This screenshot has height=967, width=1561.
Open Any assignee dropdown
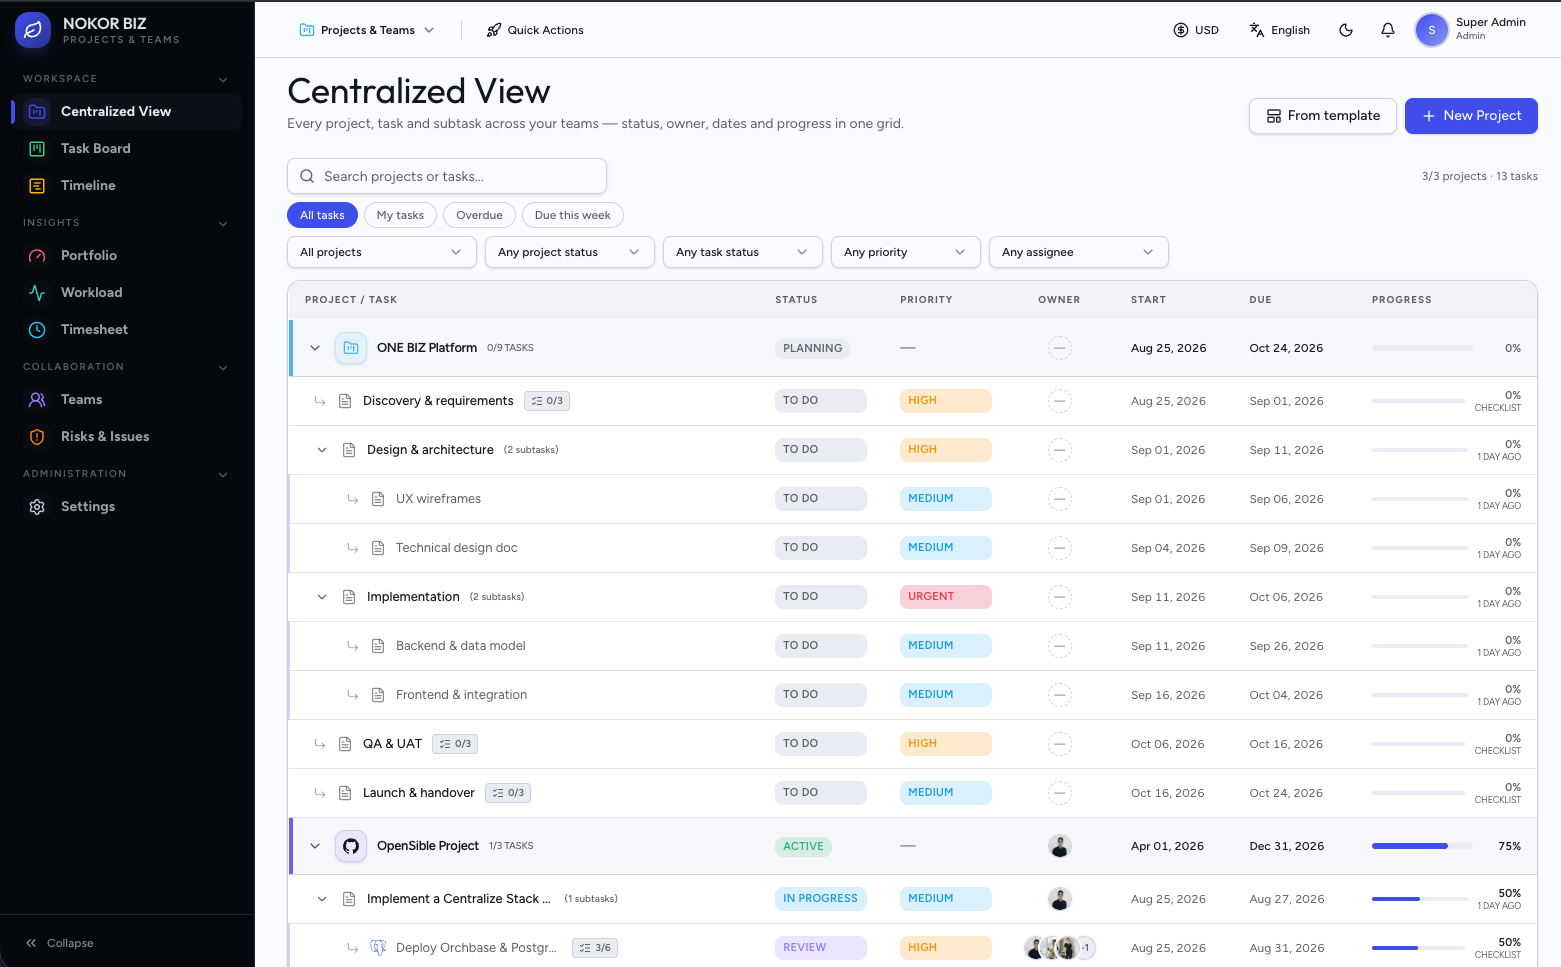coord(1079,252)
